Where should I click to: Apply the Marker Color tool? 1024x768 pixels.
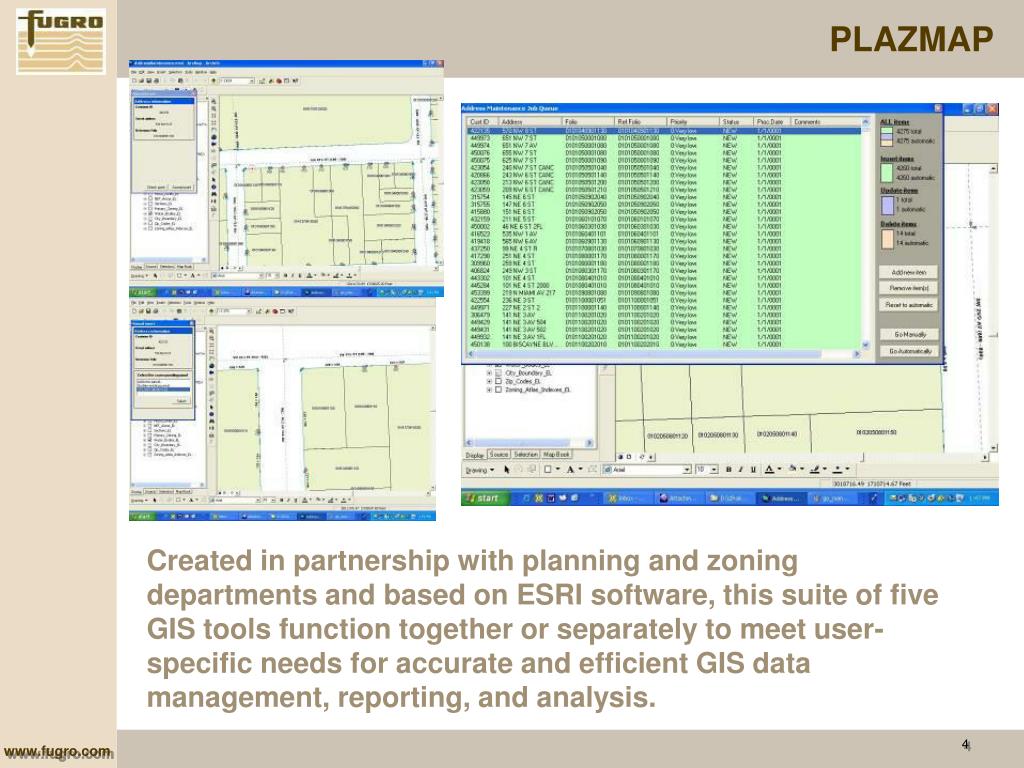(837, 469)
